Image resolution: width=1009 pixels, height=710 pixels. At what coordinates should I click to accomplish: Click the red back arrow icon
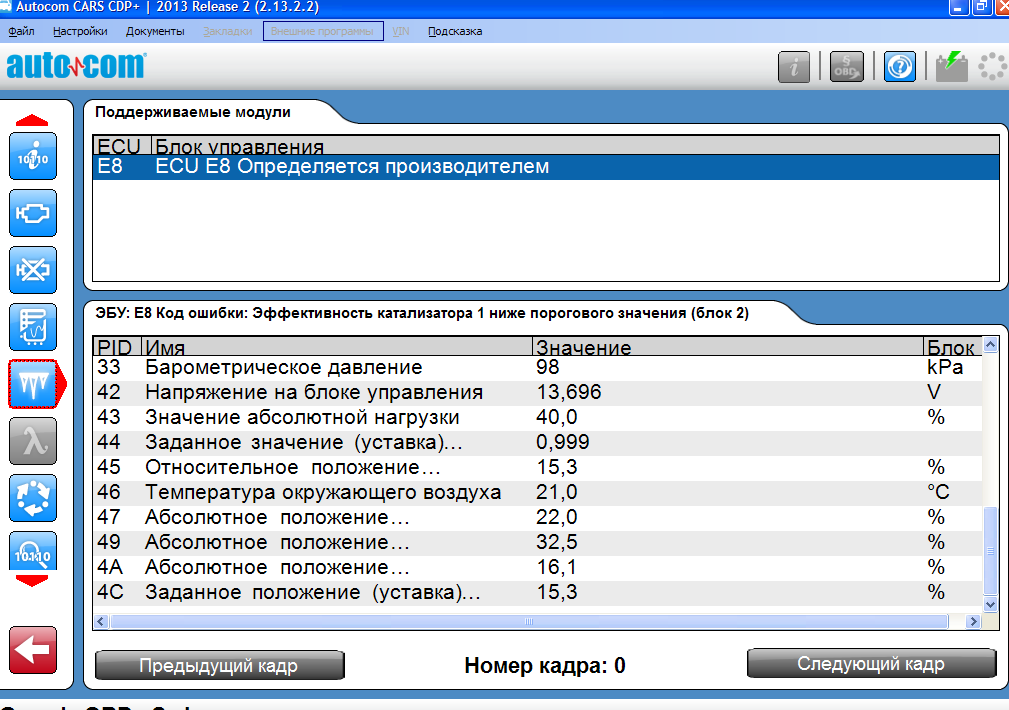pos(32,650)
